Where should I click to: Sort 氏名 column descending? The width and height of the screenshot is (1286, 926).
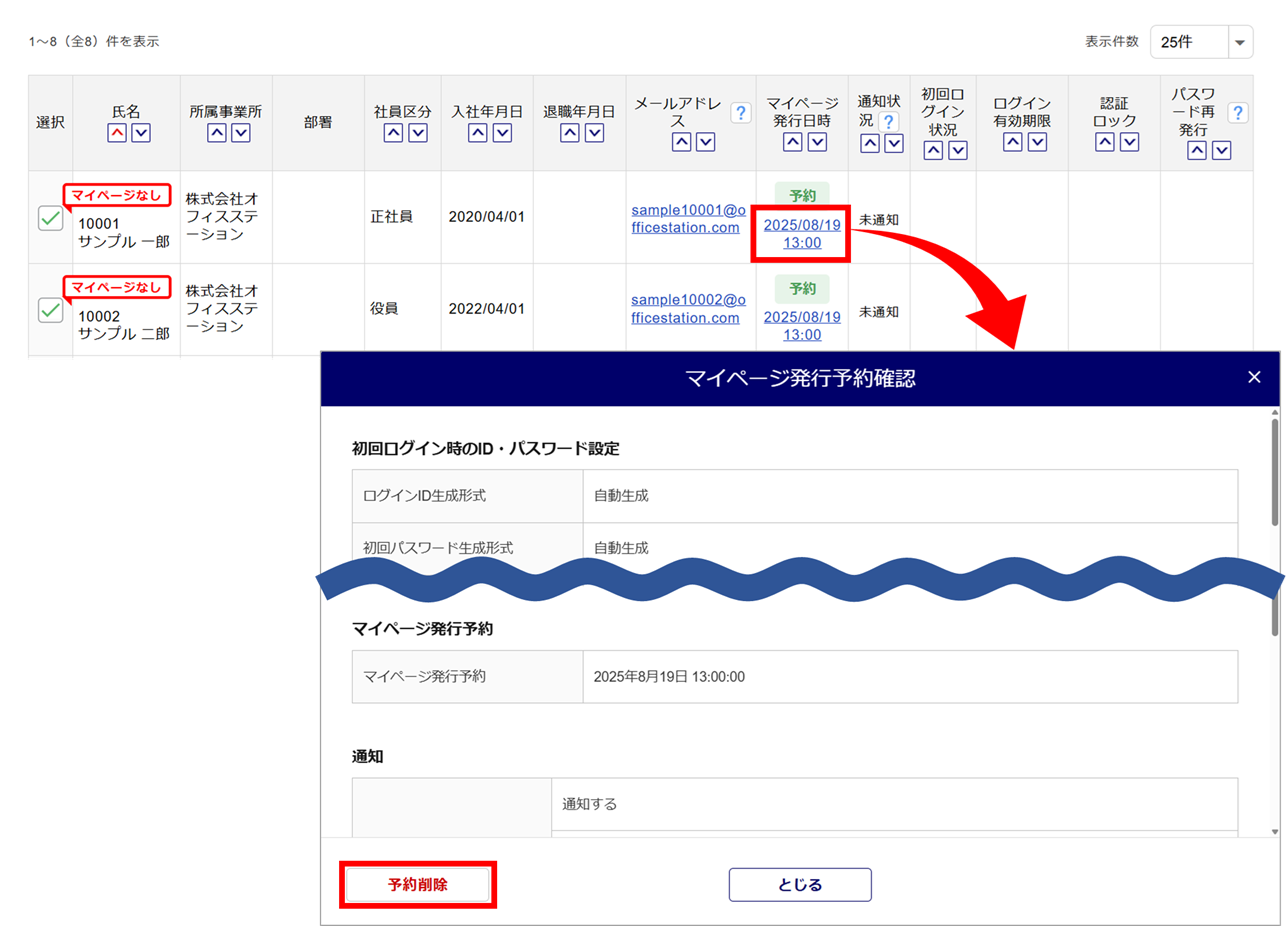141,133
